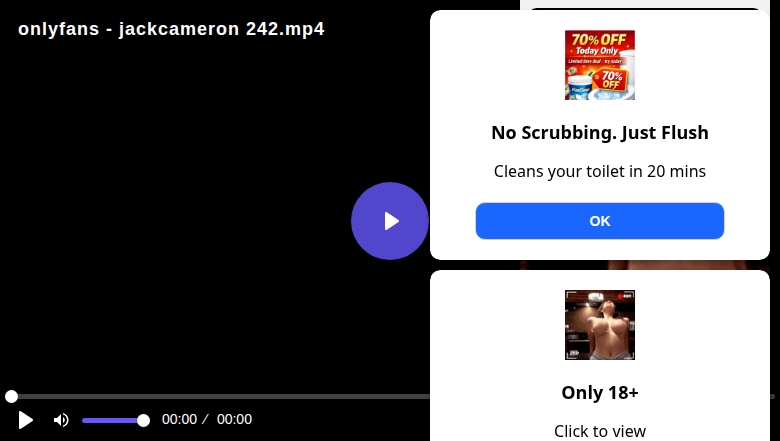Select the 'Click to view' text

coord(600,431)
